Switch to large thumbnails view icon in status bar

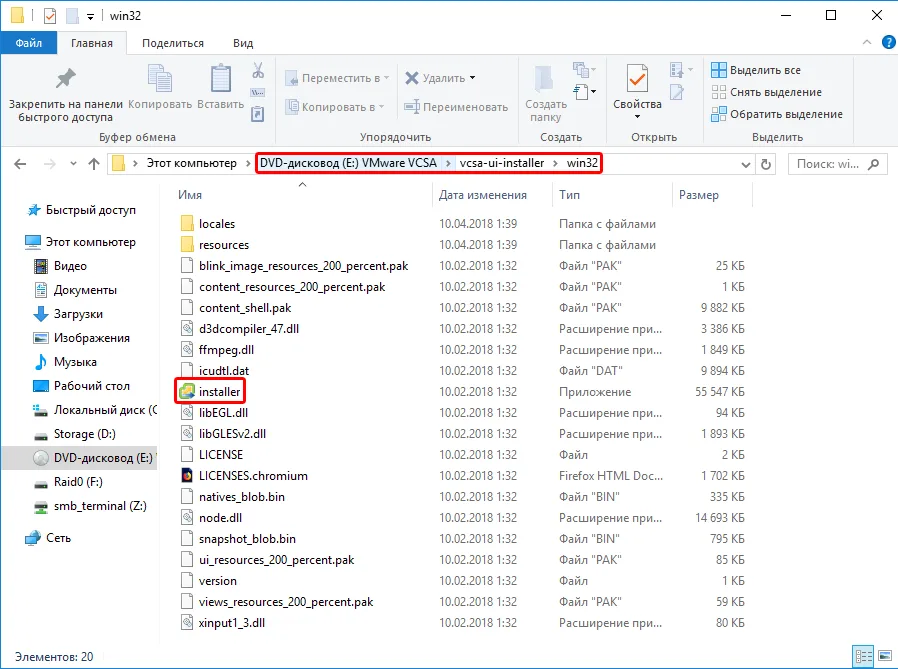885,655
